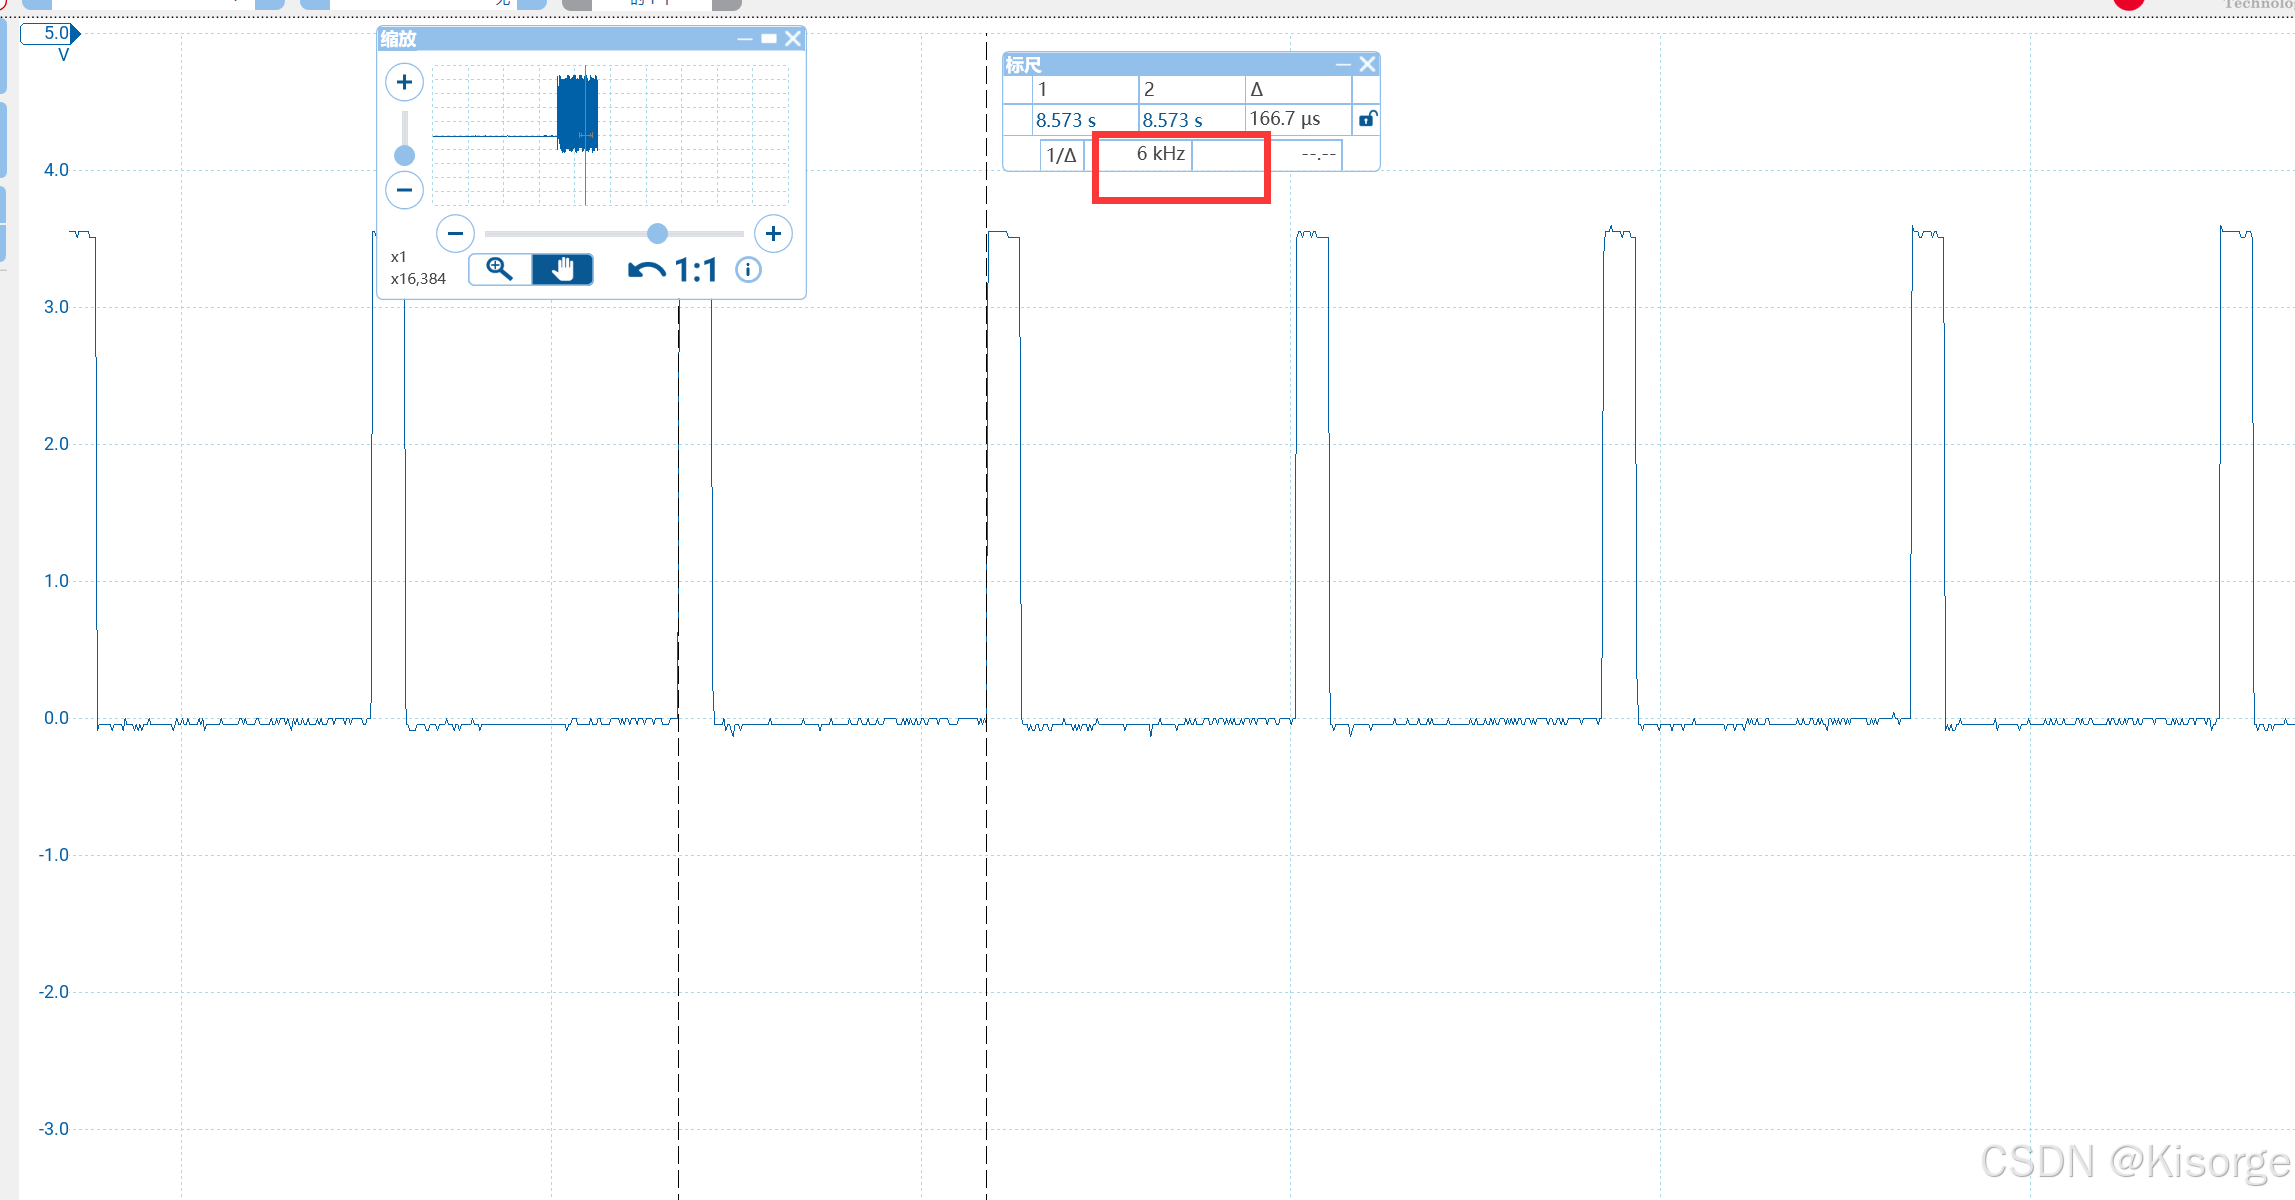Viewport: 2295px width, 1200px height.
Task: Minimize the 标尺 rulers panel
Action: pyautogui.click(x=1343, y=65)
